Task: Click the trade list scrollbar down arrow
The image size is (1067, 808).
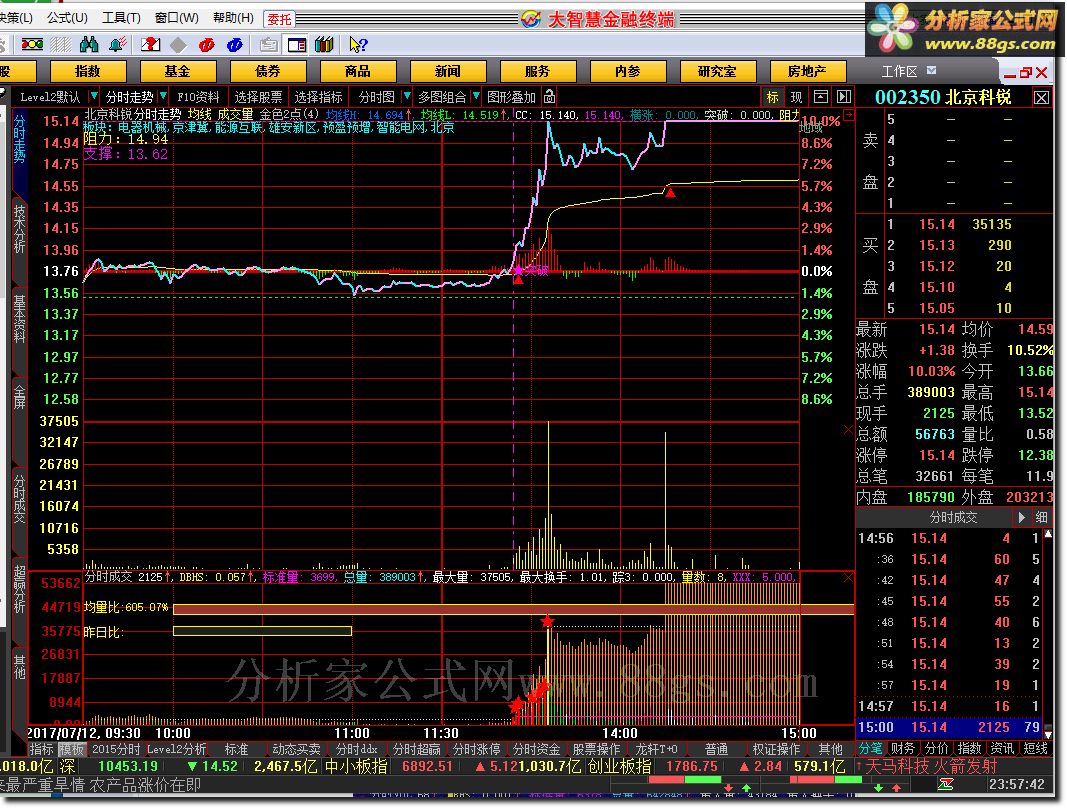Action: [1049, 734]
